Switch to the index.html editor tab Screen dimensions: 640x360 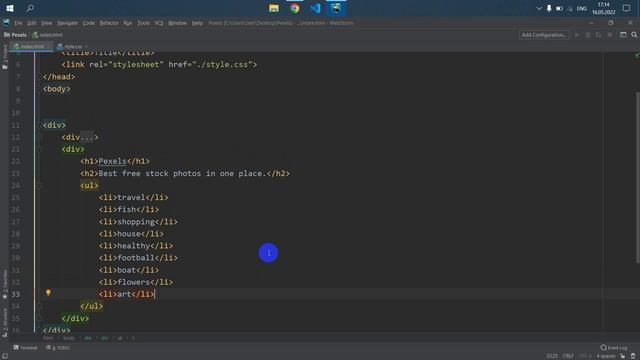(x=32, y=47)
